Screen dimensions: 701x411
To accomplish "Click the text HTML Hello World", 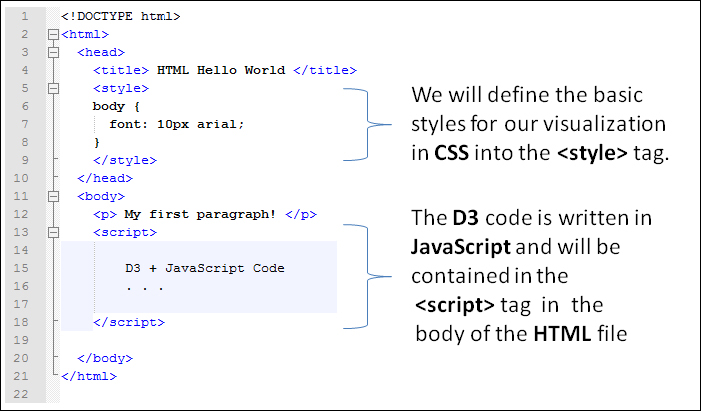I will pyautogui.click(x=221, y=70).
